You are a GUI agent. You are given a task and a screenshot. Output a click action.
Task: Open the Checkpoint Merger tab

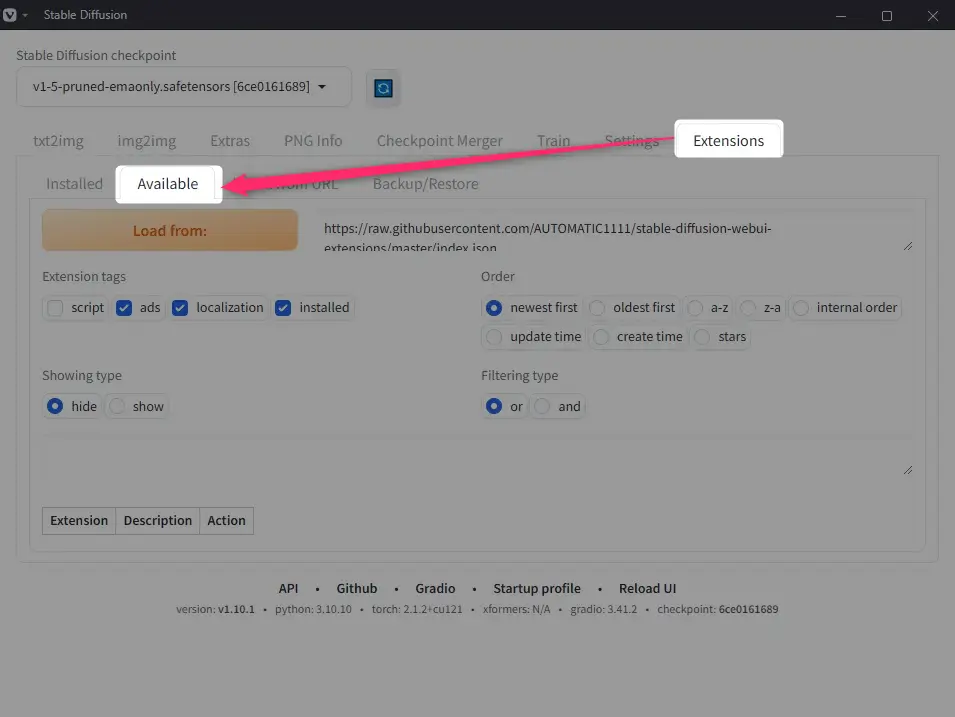(x=440, y=141)
